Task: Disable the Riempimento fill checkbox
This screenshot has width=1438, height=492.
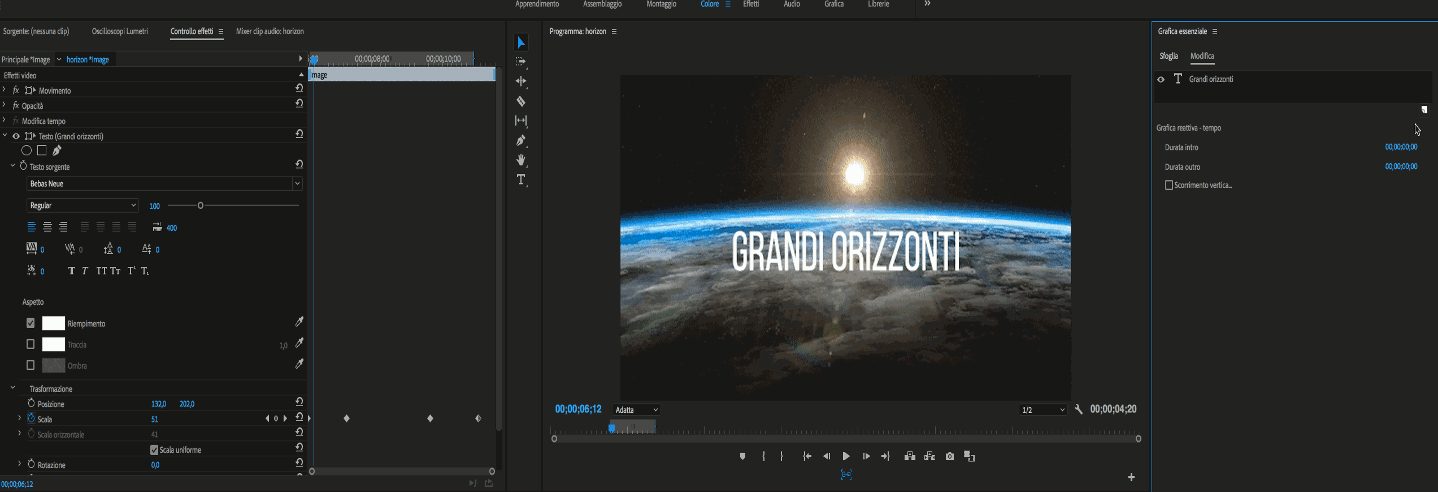Action: point(31,323)
